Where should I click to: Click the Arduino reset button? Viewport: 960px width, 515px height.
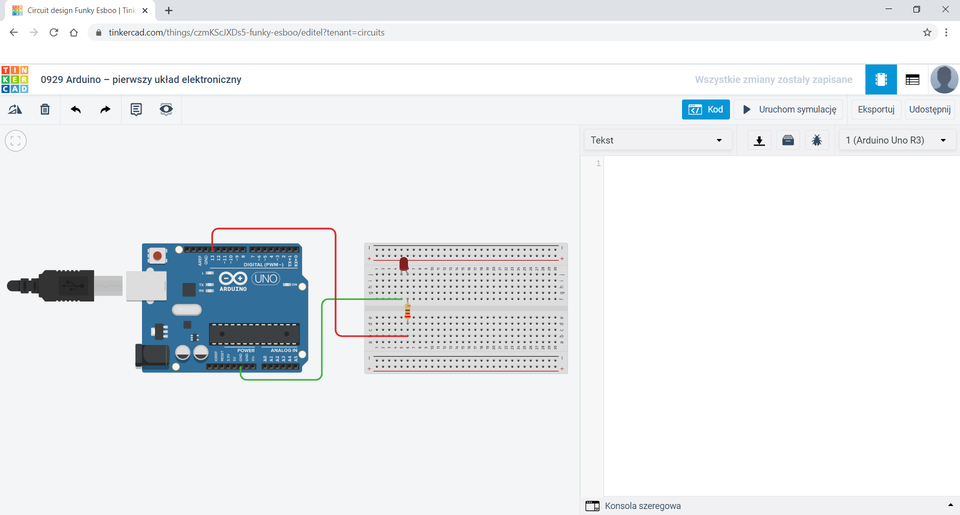click(x=157, y=255)
